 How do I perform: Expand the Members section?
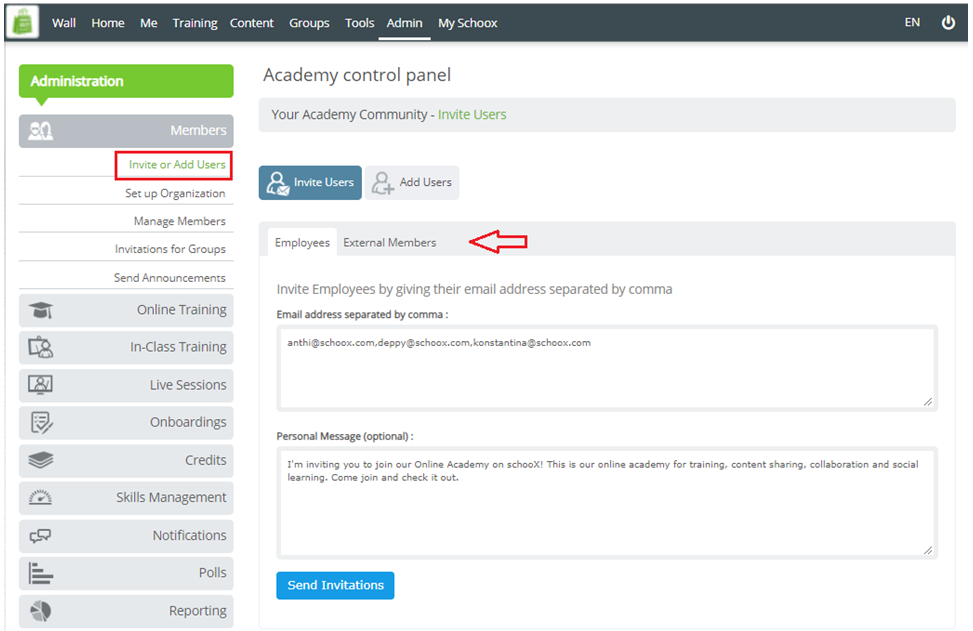click(x=126, y=130)
